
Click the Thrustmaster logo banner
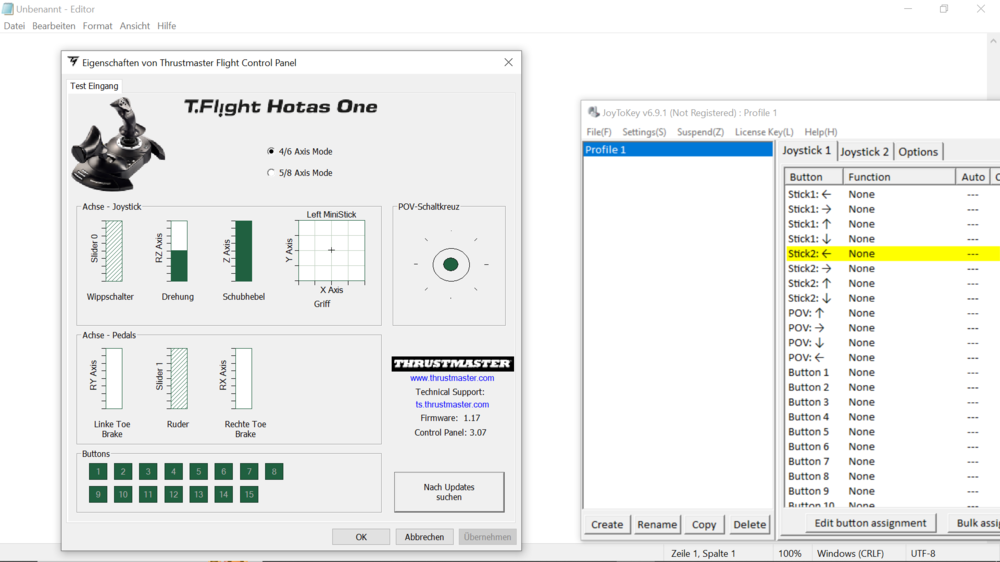coord(452,364)
